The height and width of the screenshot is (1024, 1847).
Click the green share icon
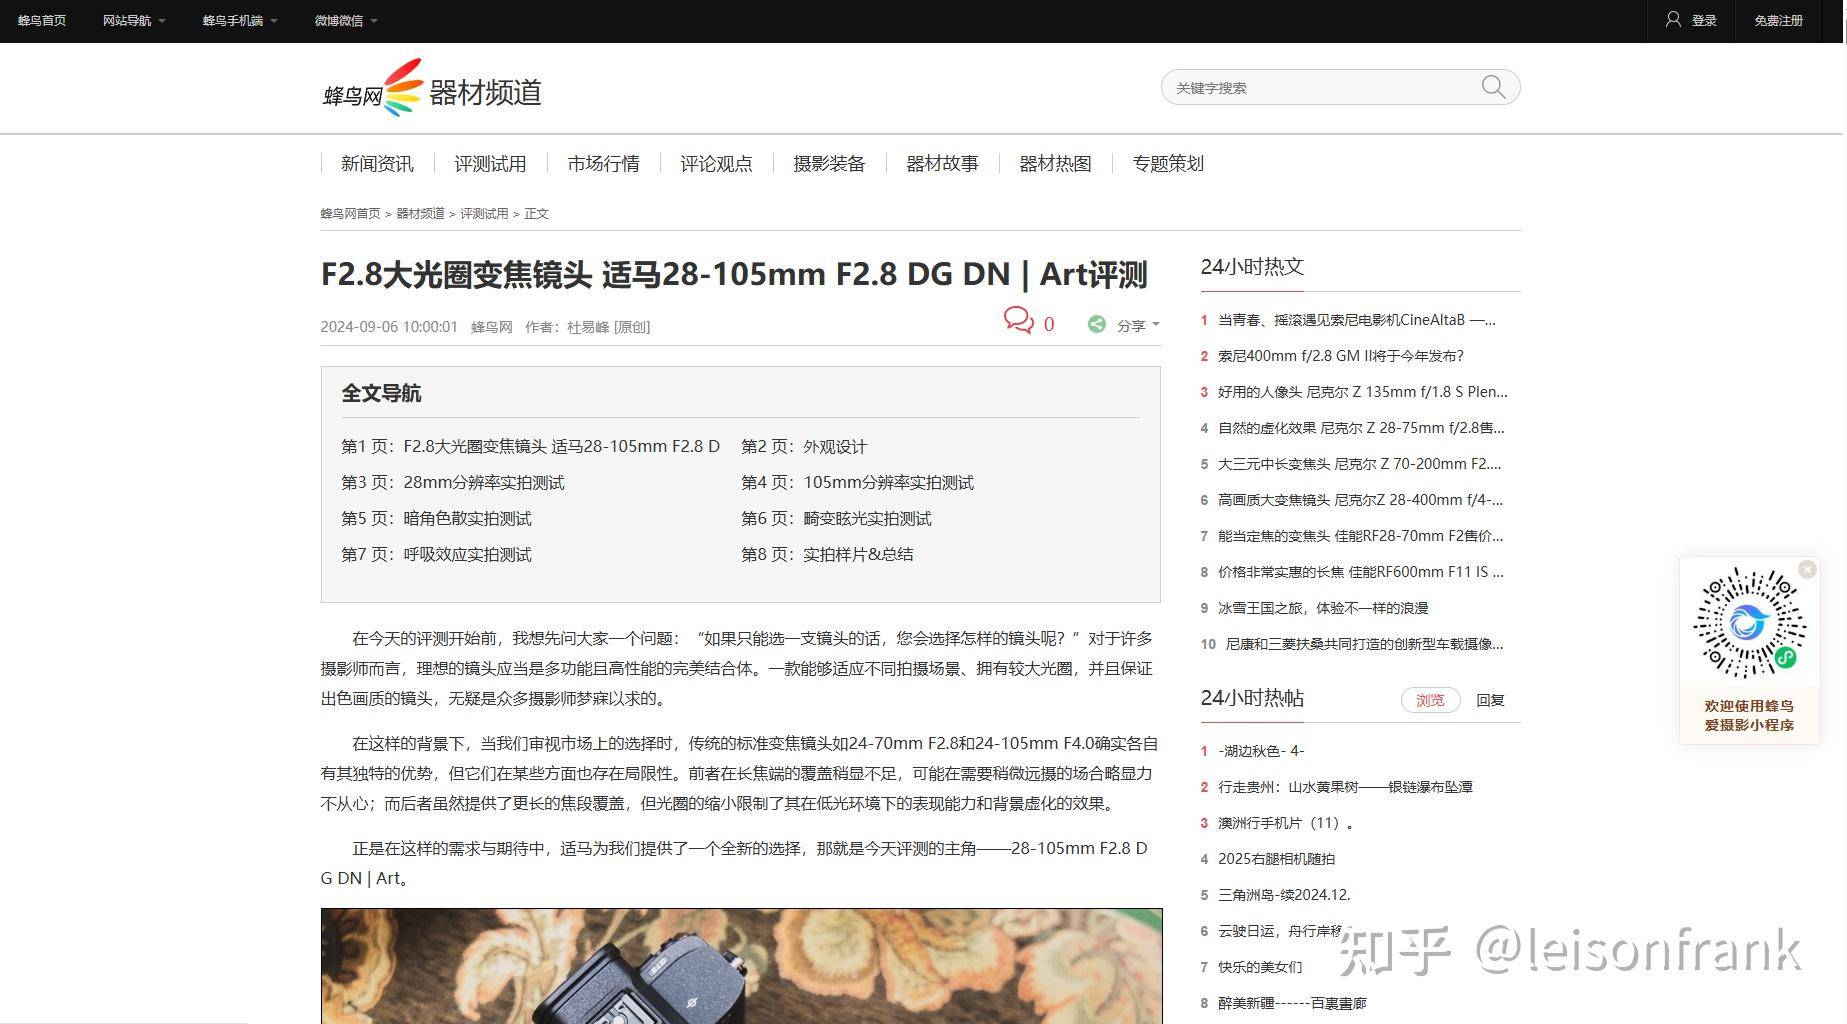tap(1097, 324)
